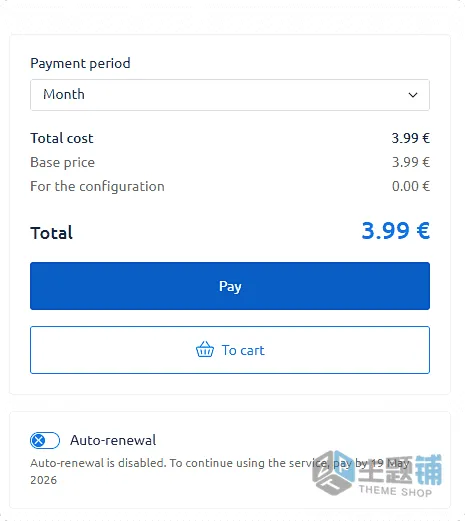Click the Base price 3.99 € amount
The height and width of the screenshot is (521, 465).
click(411, 162)
